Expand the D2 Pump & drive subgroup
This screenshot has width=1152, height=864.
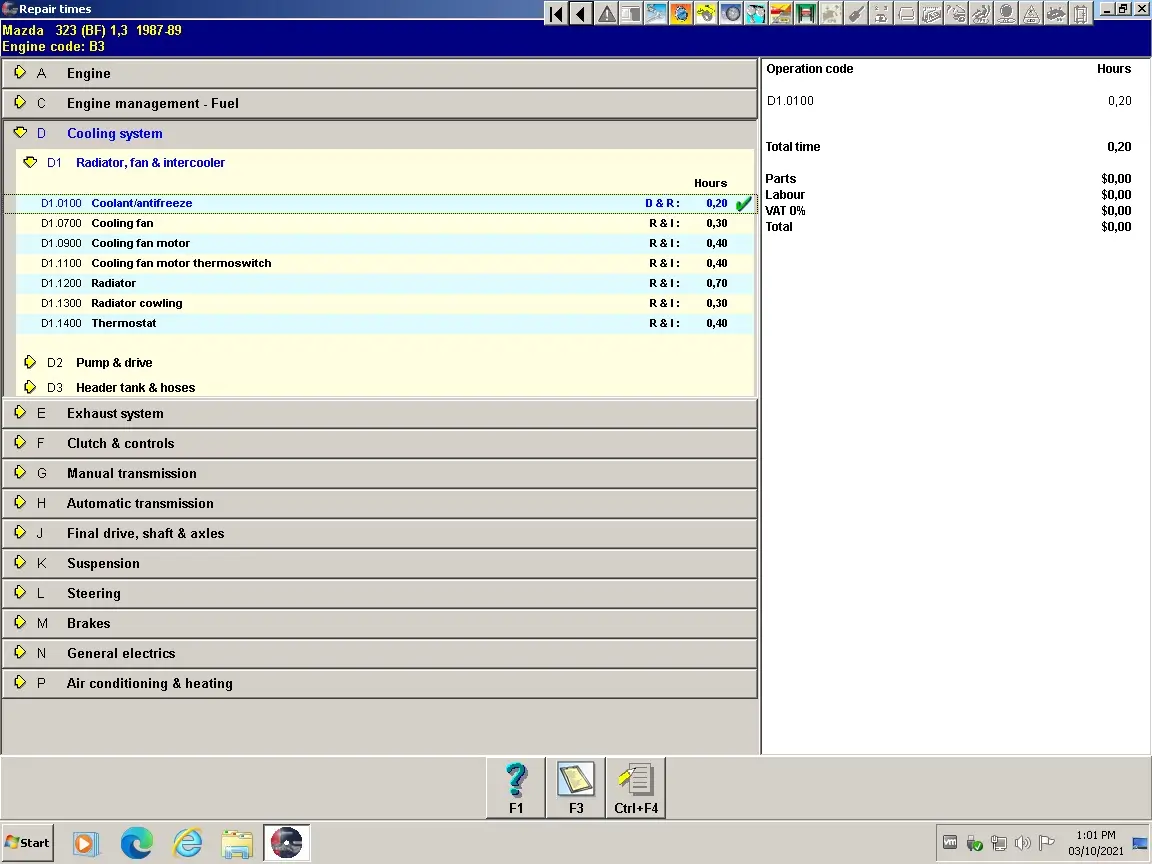pos(30,362)
